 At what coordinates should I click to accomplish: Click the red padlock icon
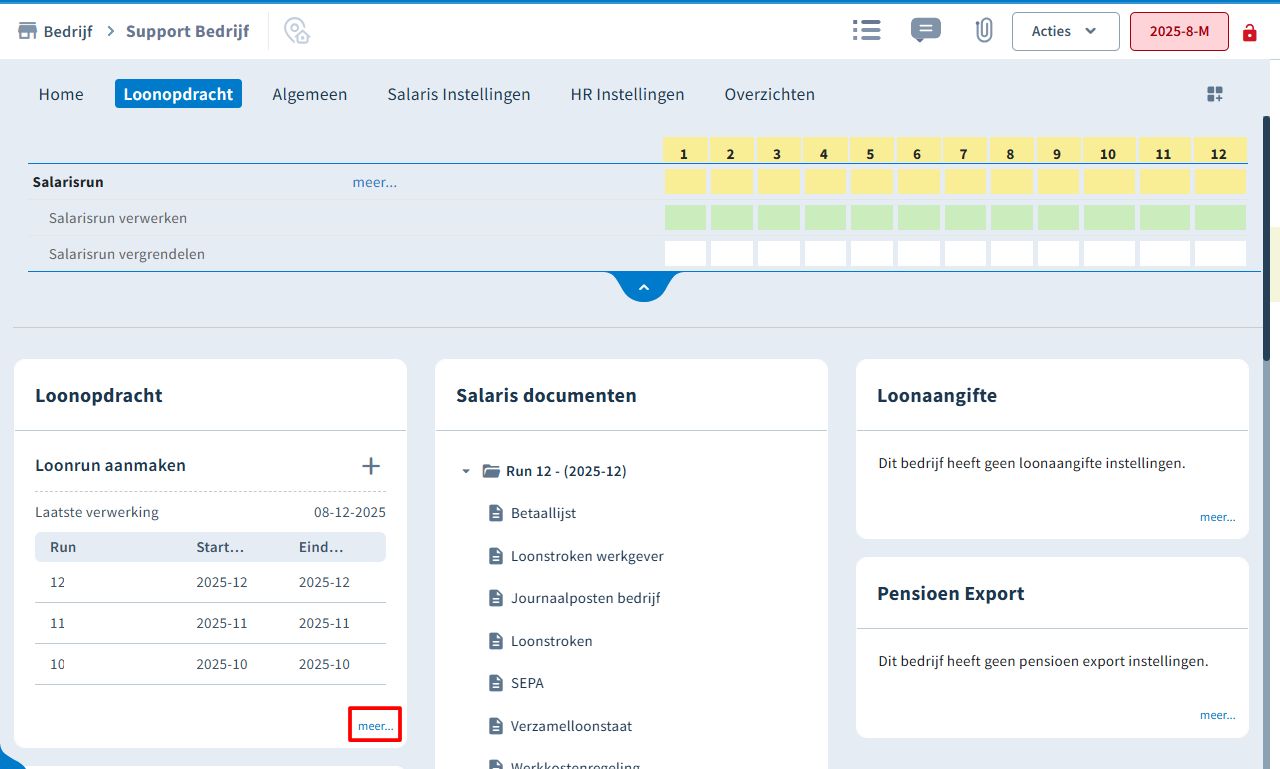(1249, 32)
